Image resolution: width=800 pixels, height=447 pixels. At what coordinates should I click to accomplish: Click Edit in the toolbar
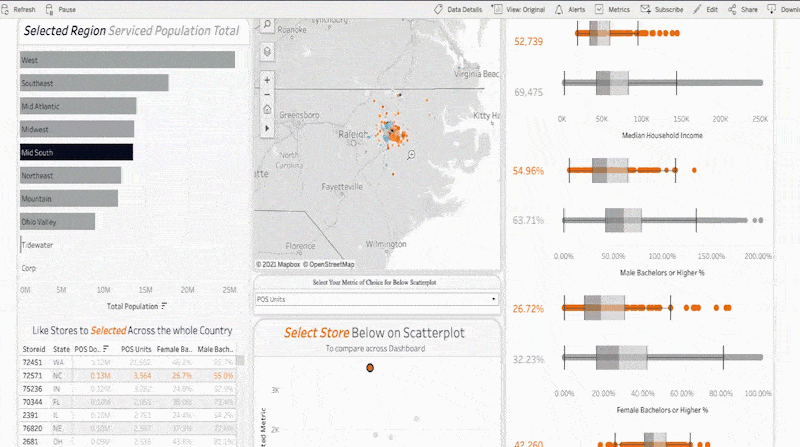coord(706,9)
